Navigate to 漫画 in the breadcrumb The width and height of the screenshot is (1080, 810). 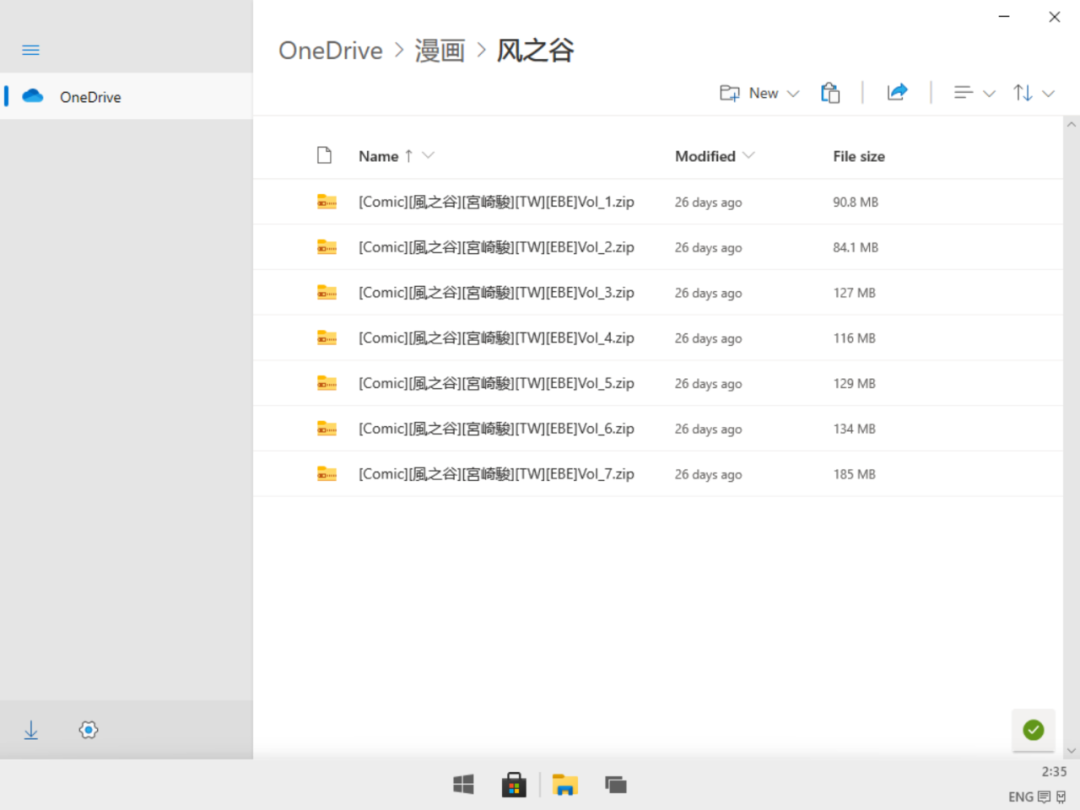[440, 50]
